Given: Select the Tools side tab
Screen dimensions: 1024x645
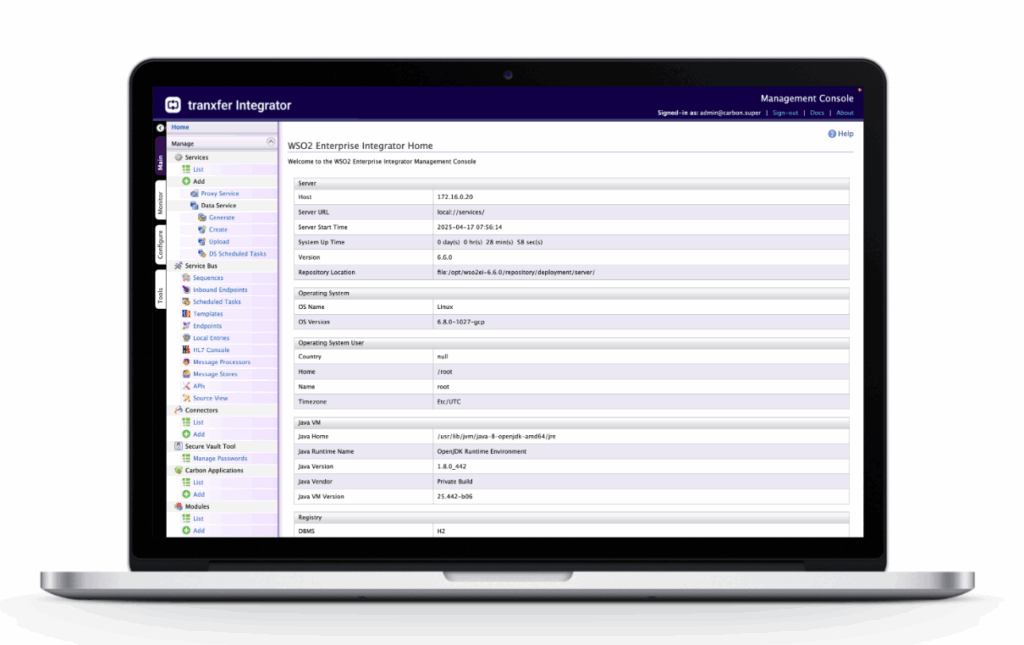Looking at the screenshot, I should click(x=160, y=295).
